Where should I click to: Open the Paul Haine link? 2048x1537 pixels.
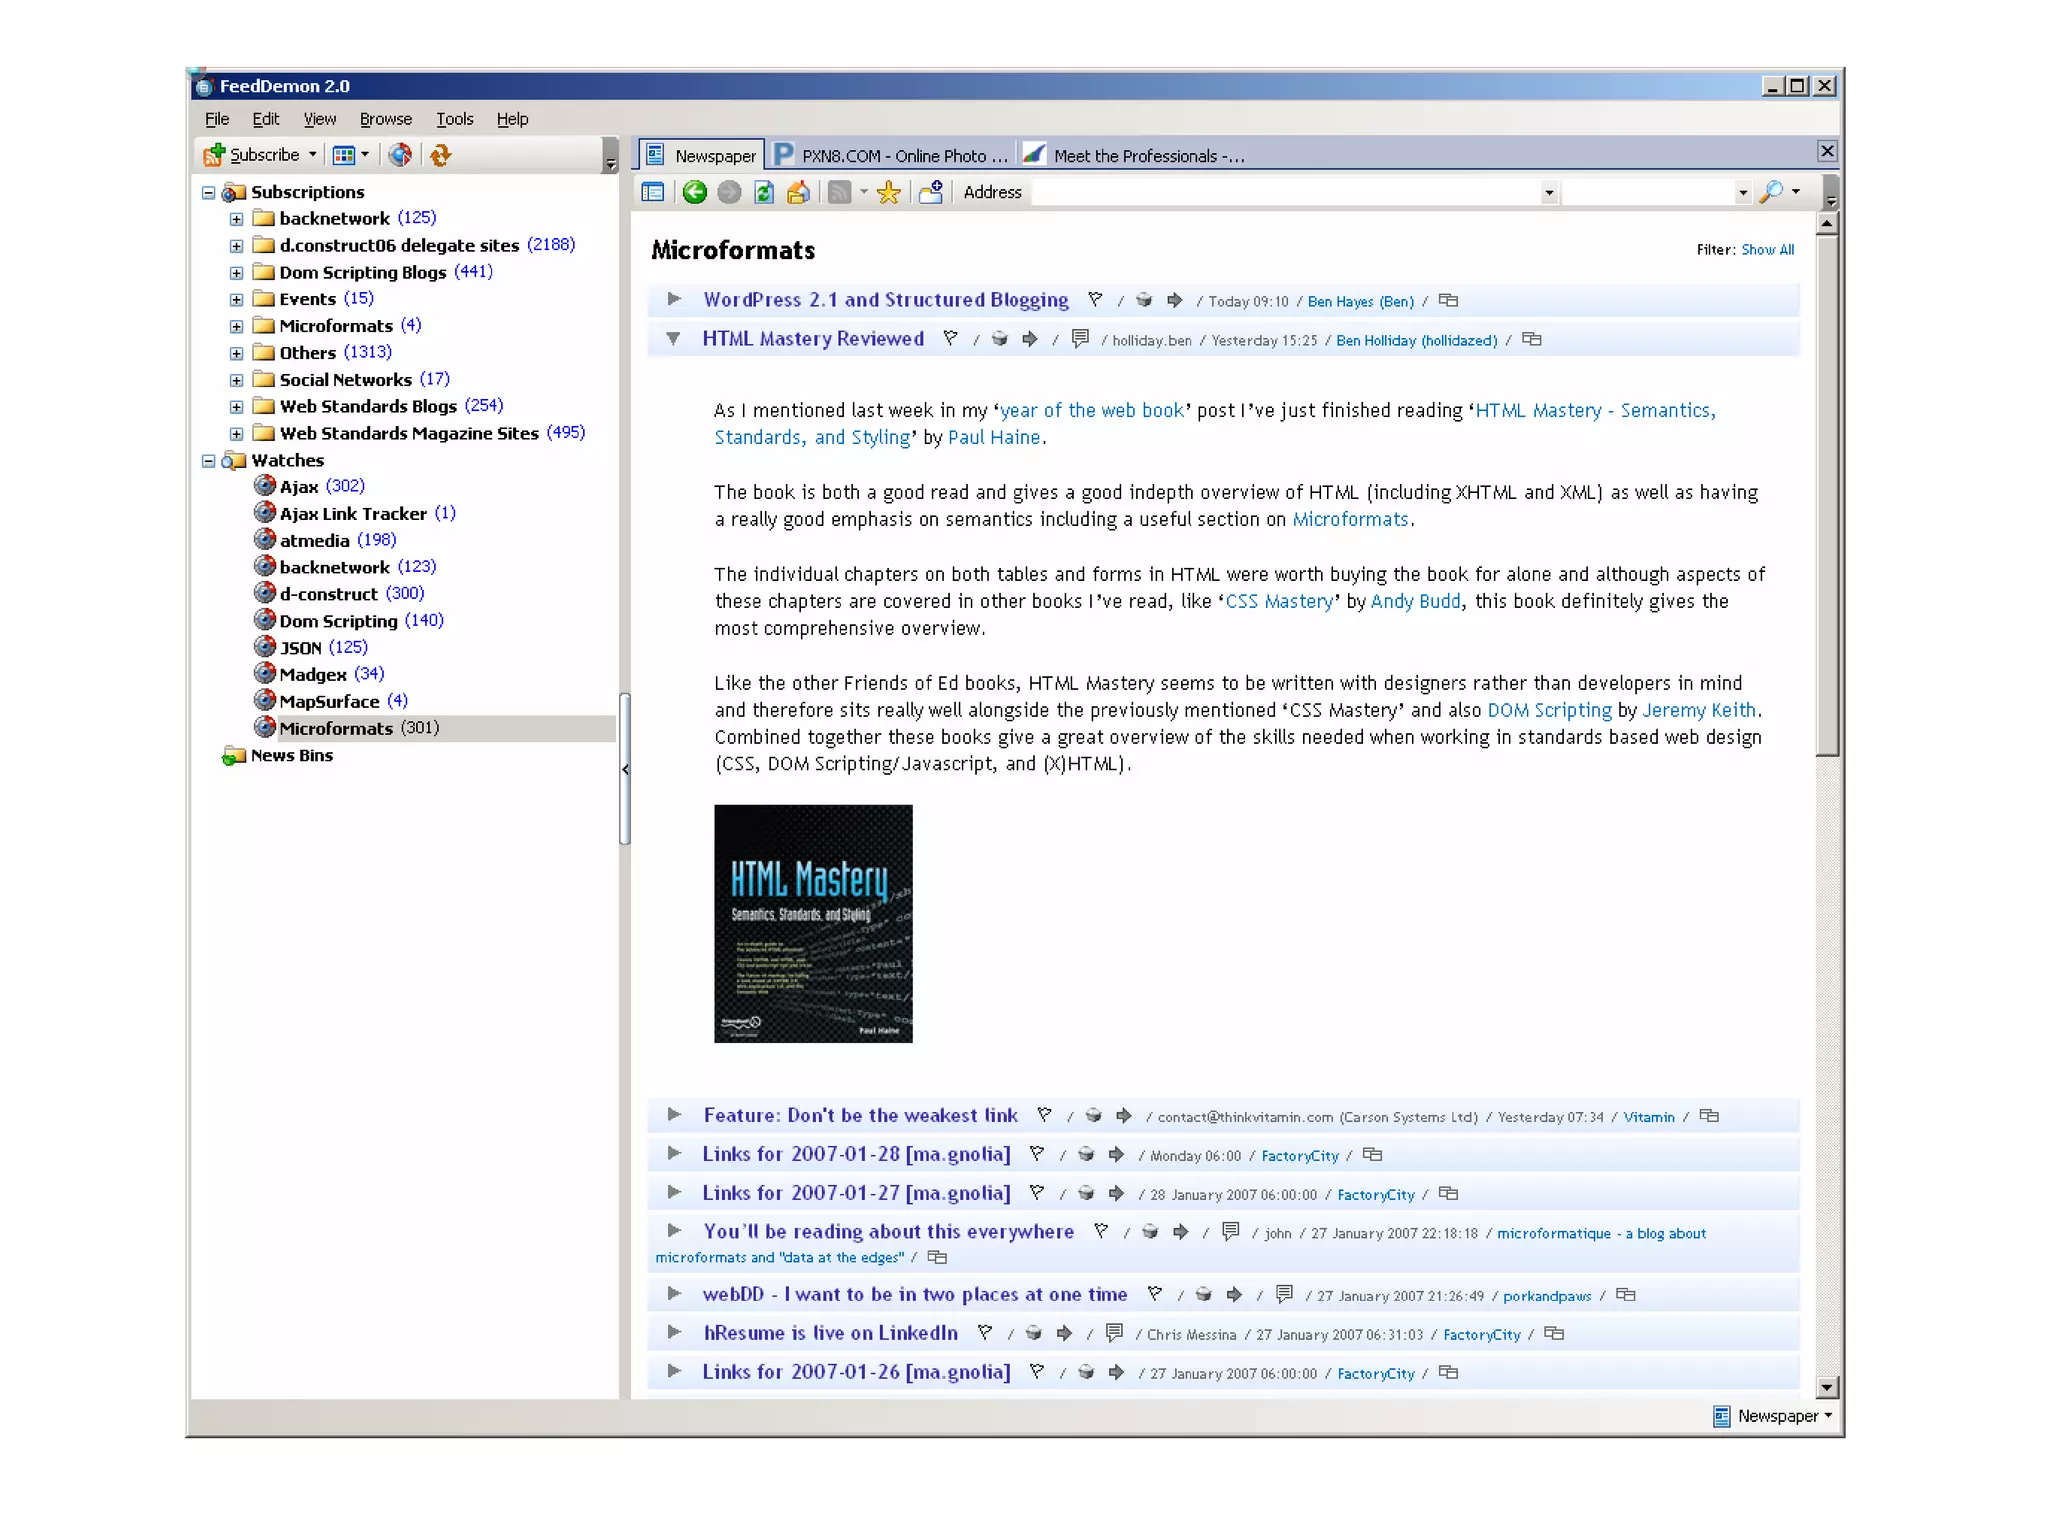(994, 437)
